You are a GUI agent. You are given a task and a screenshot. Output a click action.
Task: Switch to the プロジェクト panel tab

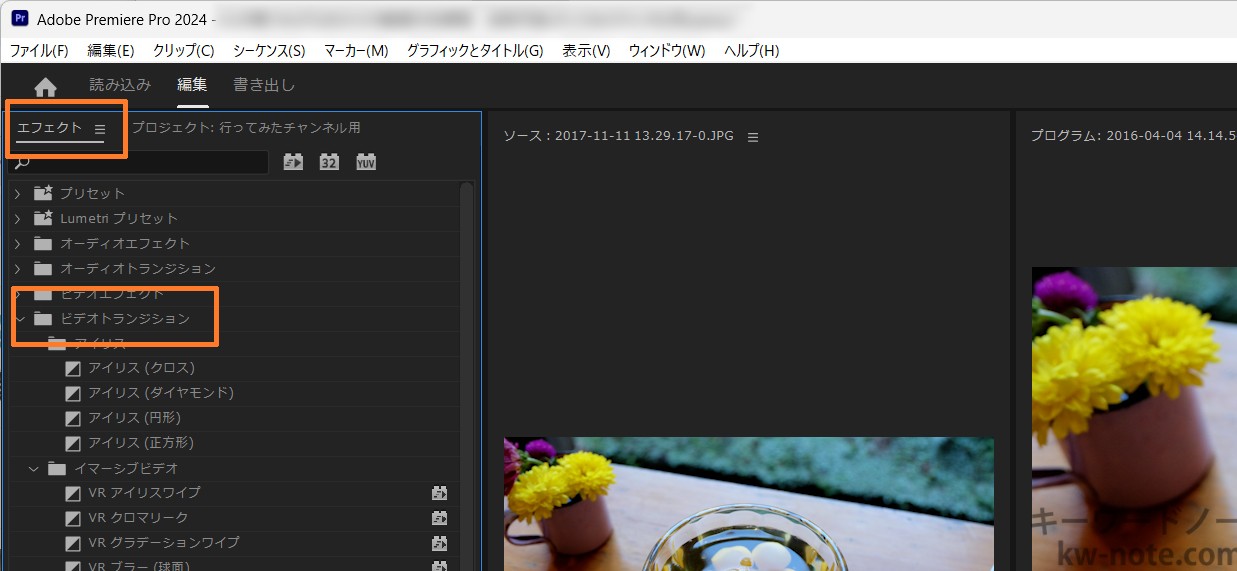point(246,128)
